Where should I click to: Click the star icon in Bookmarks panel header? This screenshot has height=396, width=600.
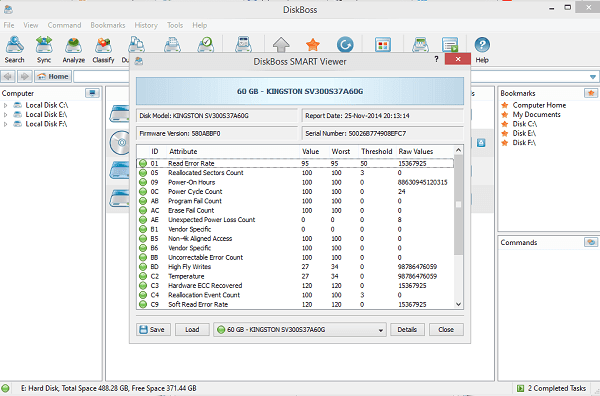tap(591, 93)
